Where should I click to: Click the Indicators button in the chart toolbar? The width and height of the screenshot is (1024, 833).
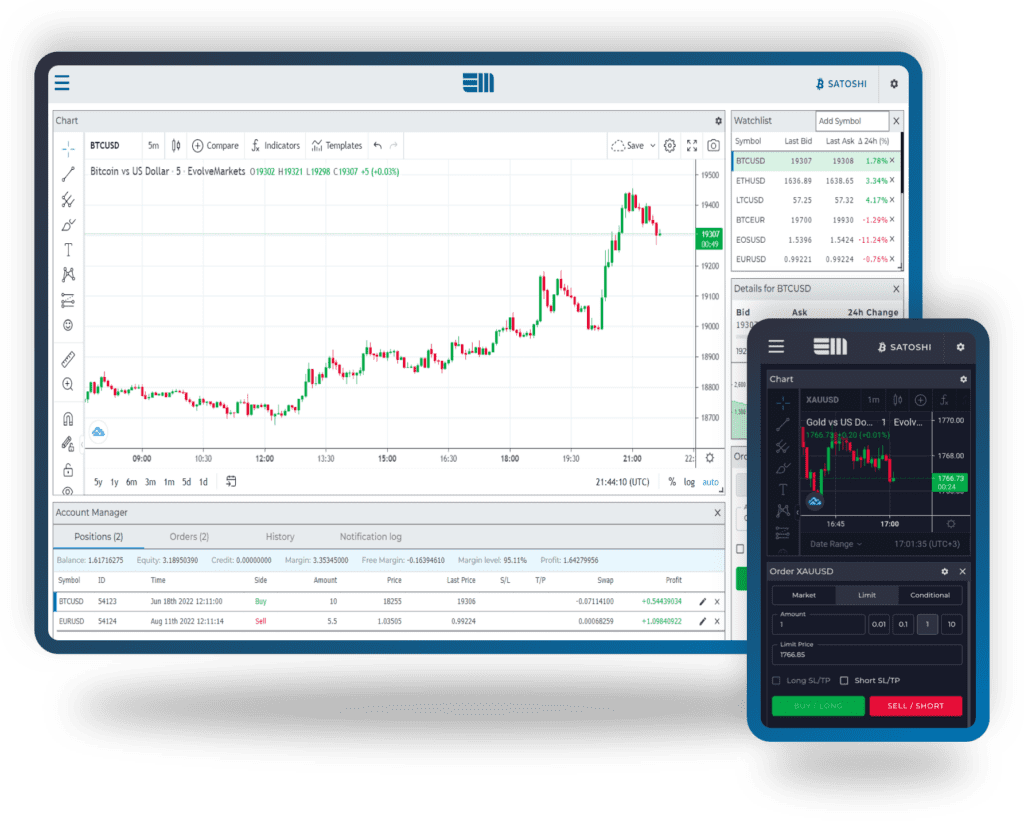point(275,145)
